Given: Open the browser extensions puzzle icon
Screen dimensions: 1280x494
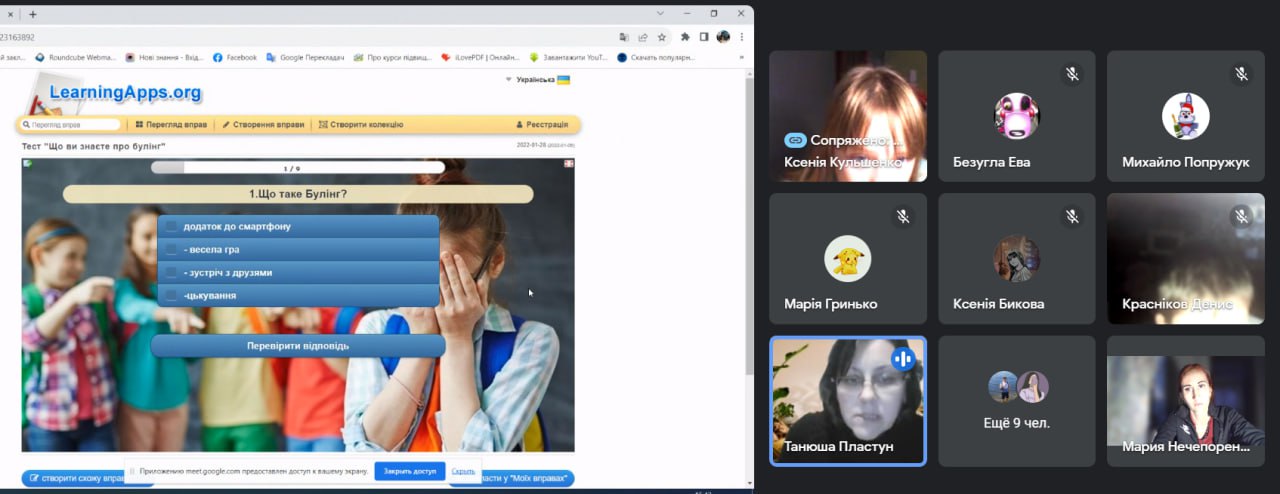Looking at the screenshot, I should pyautogui.click(x=685, y=37).
